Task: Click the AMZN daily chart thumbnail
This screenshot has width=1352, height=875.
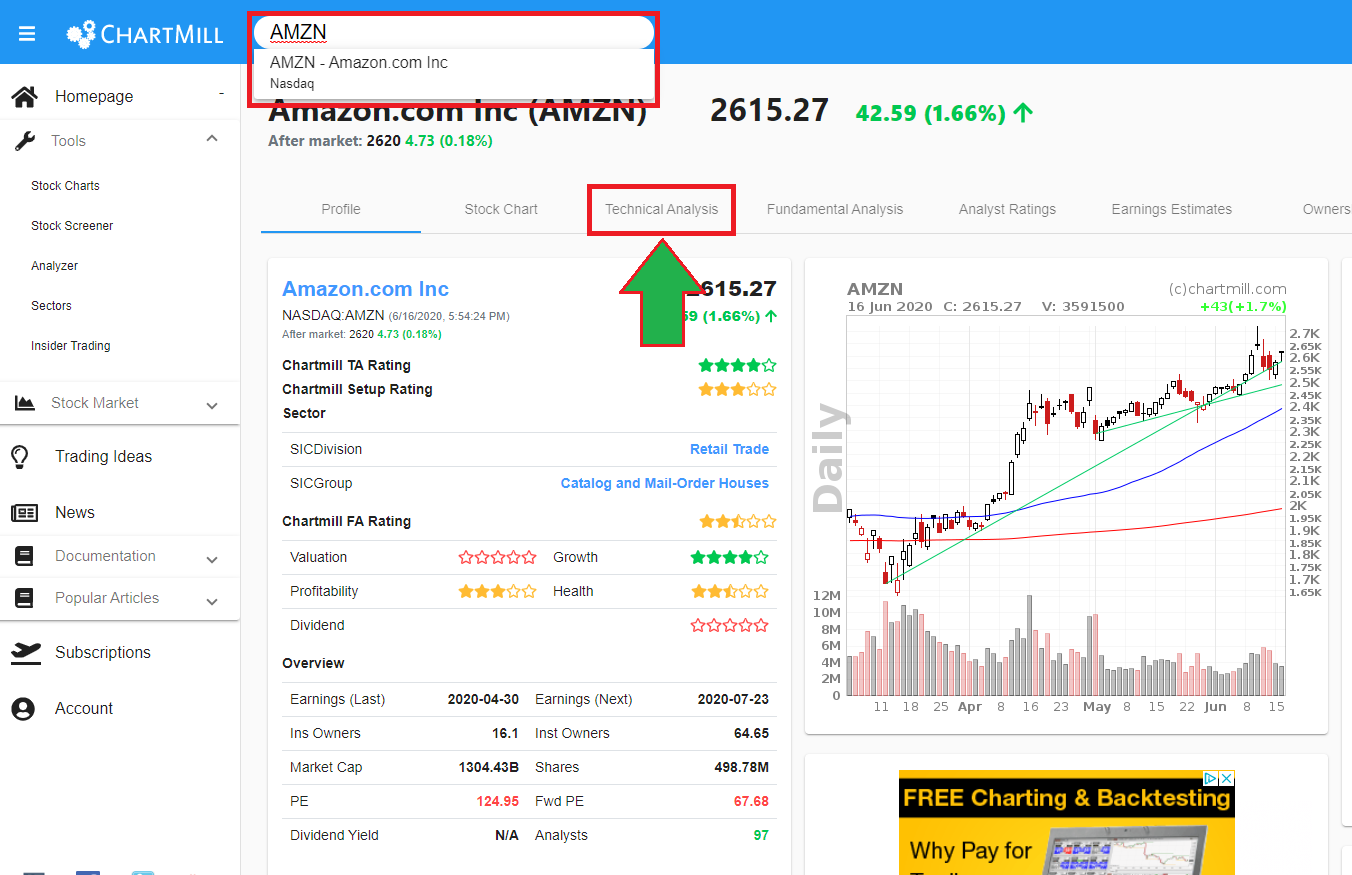Action: coord(1066,496)
